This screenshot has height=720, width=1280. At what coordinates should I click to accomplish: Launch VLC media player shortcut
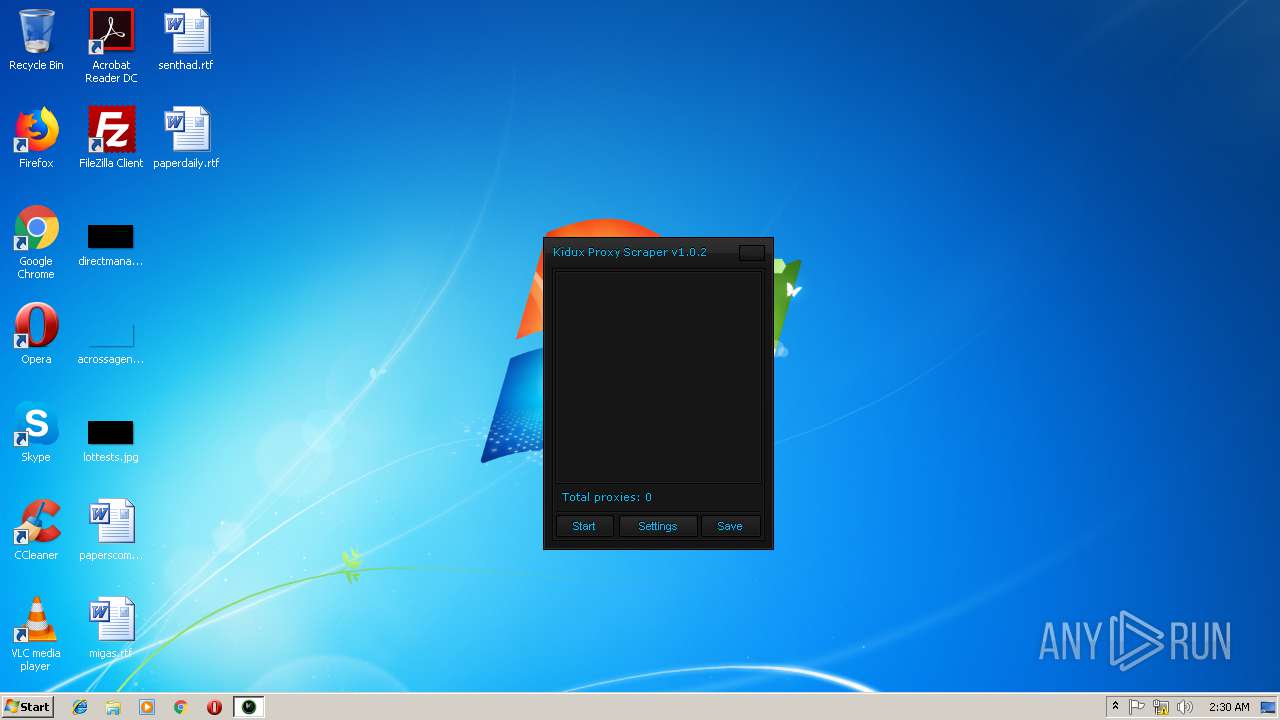[36, 634]
